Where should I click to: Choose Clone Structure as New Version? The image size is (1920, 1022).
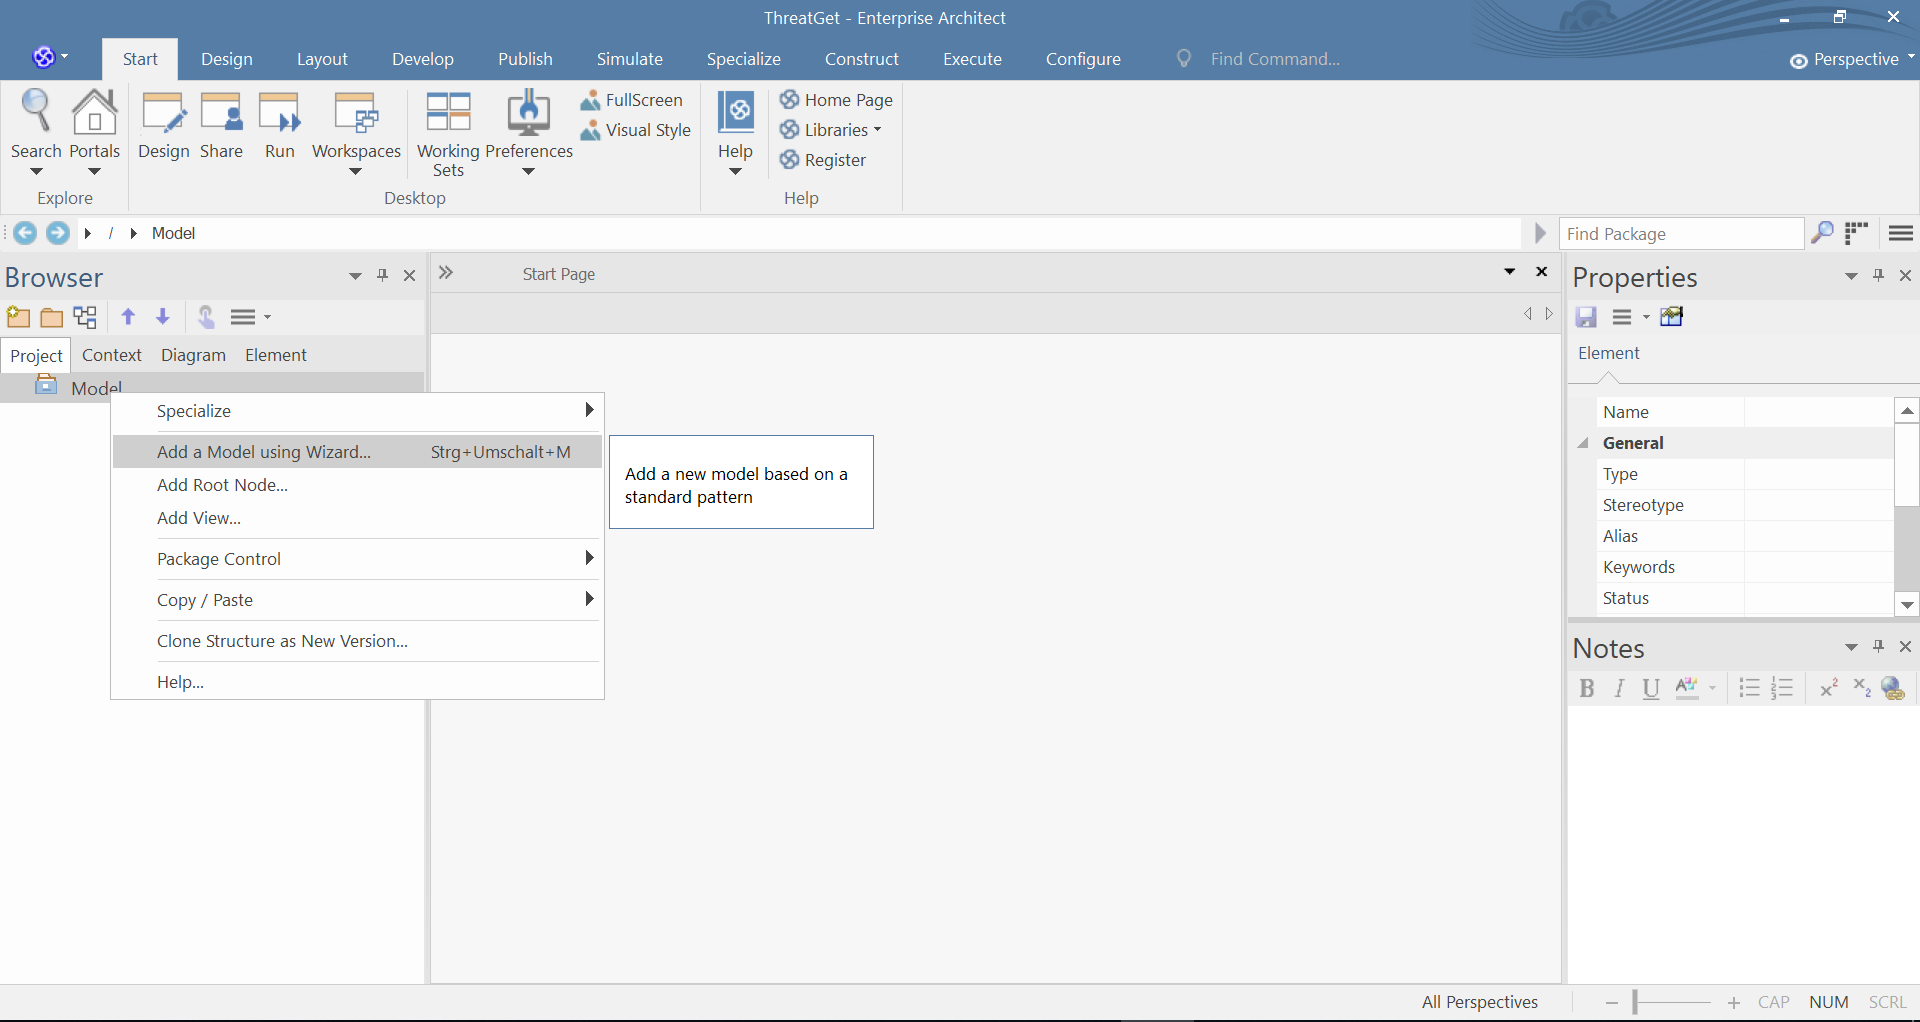pyautogui.click(x=357, y=641)
